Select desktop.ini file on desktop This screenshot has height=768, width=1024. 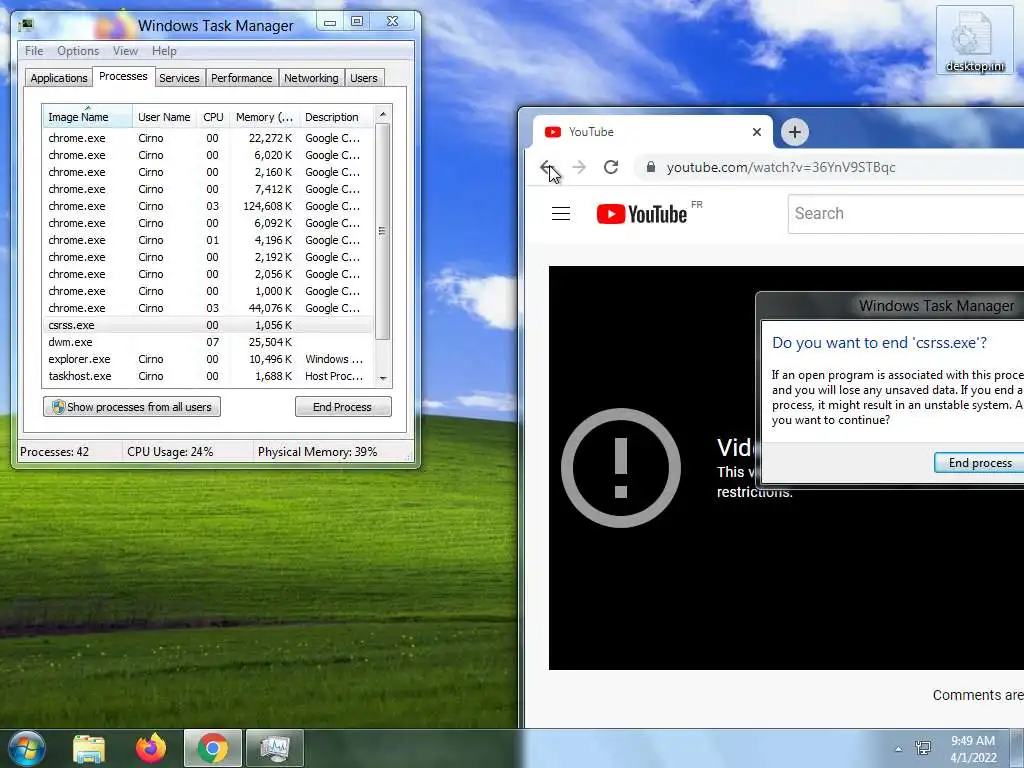[974, 40]
